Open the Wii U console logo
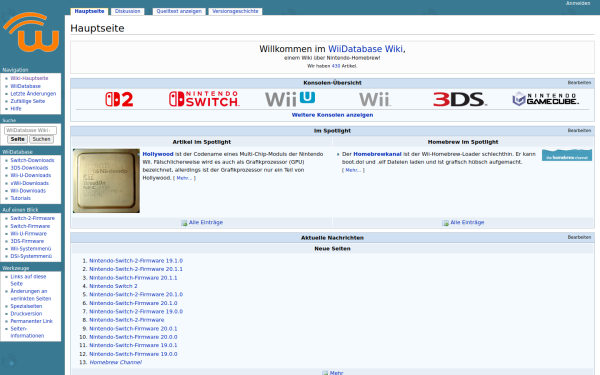The width and height of the screenshot is (600, 375). point(290,99)
